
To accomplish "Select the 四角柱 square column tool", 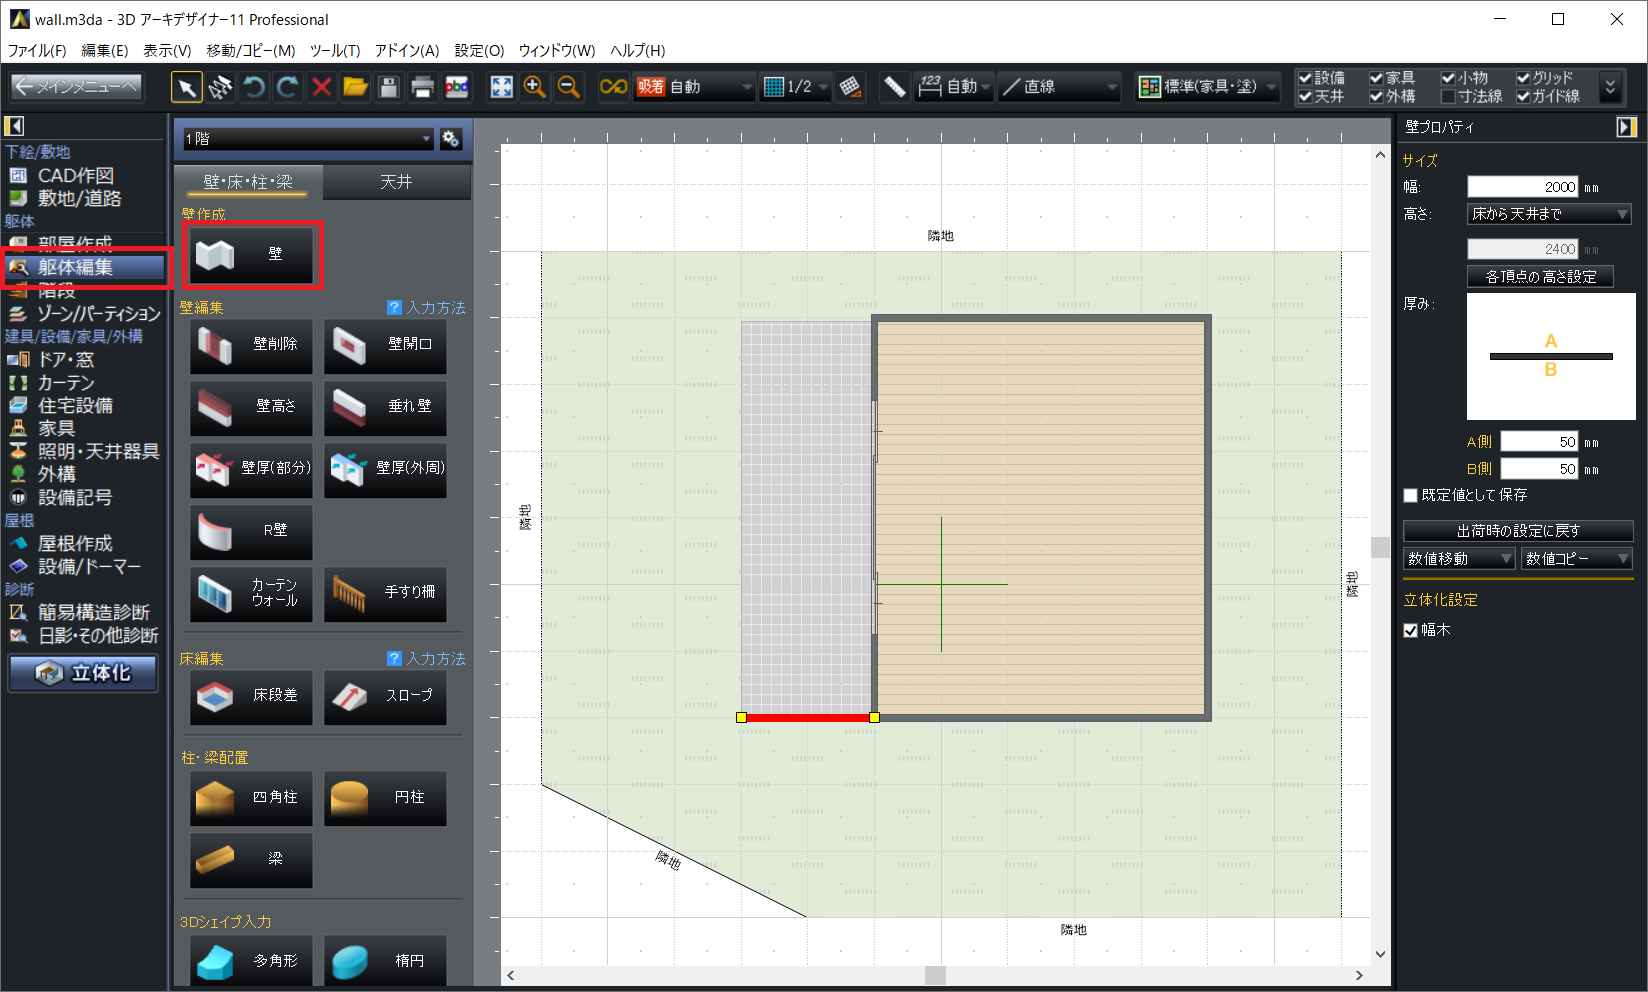I will pos(251,798).
